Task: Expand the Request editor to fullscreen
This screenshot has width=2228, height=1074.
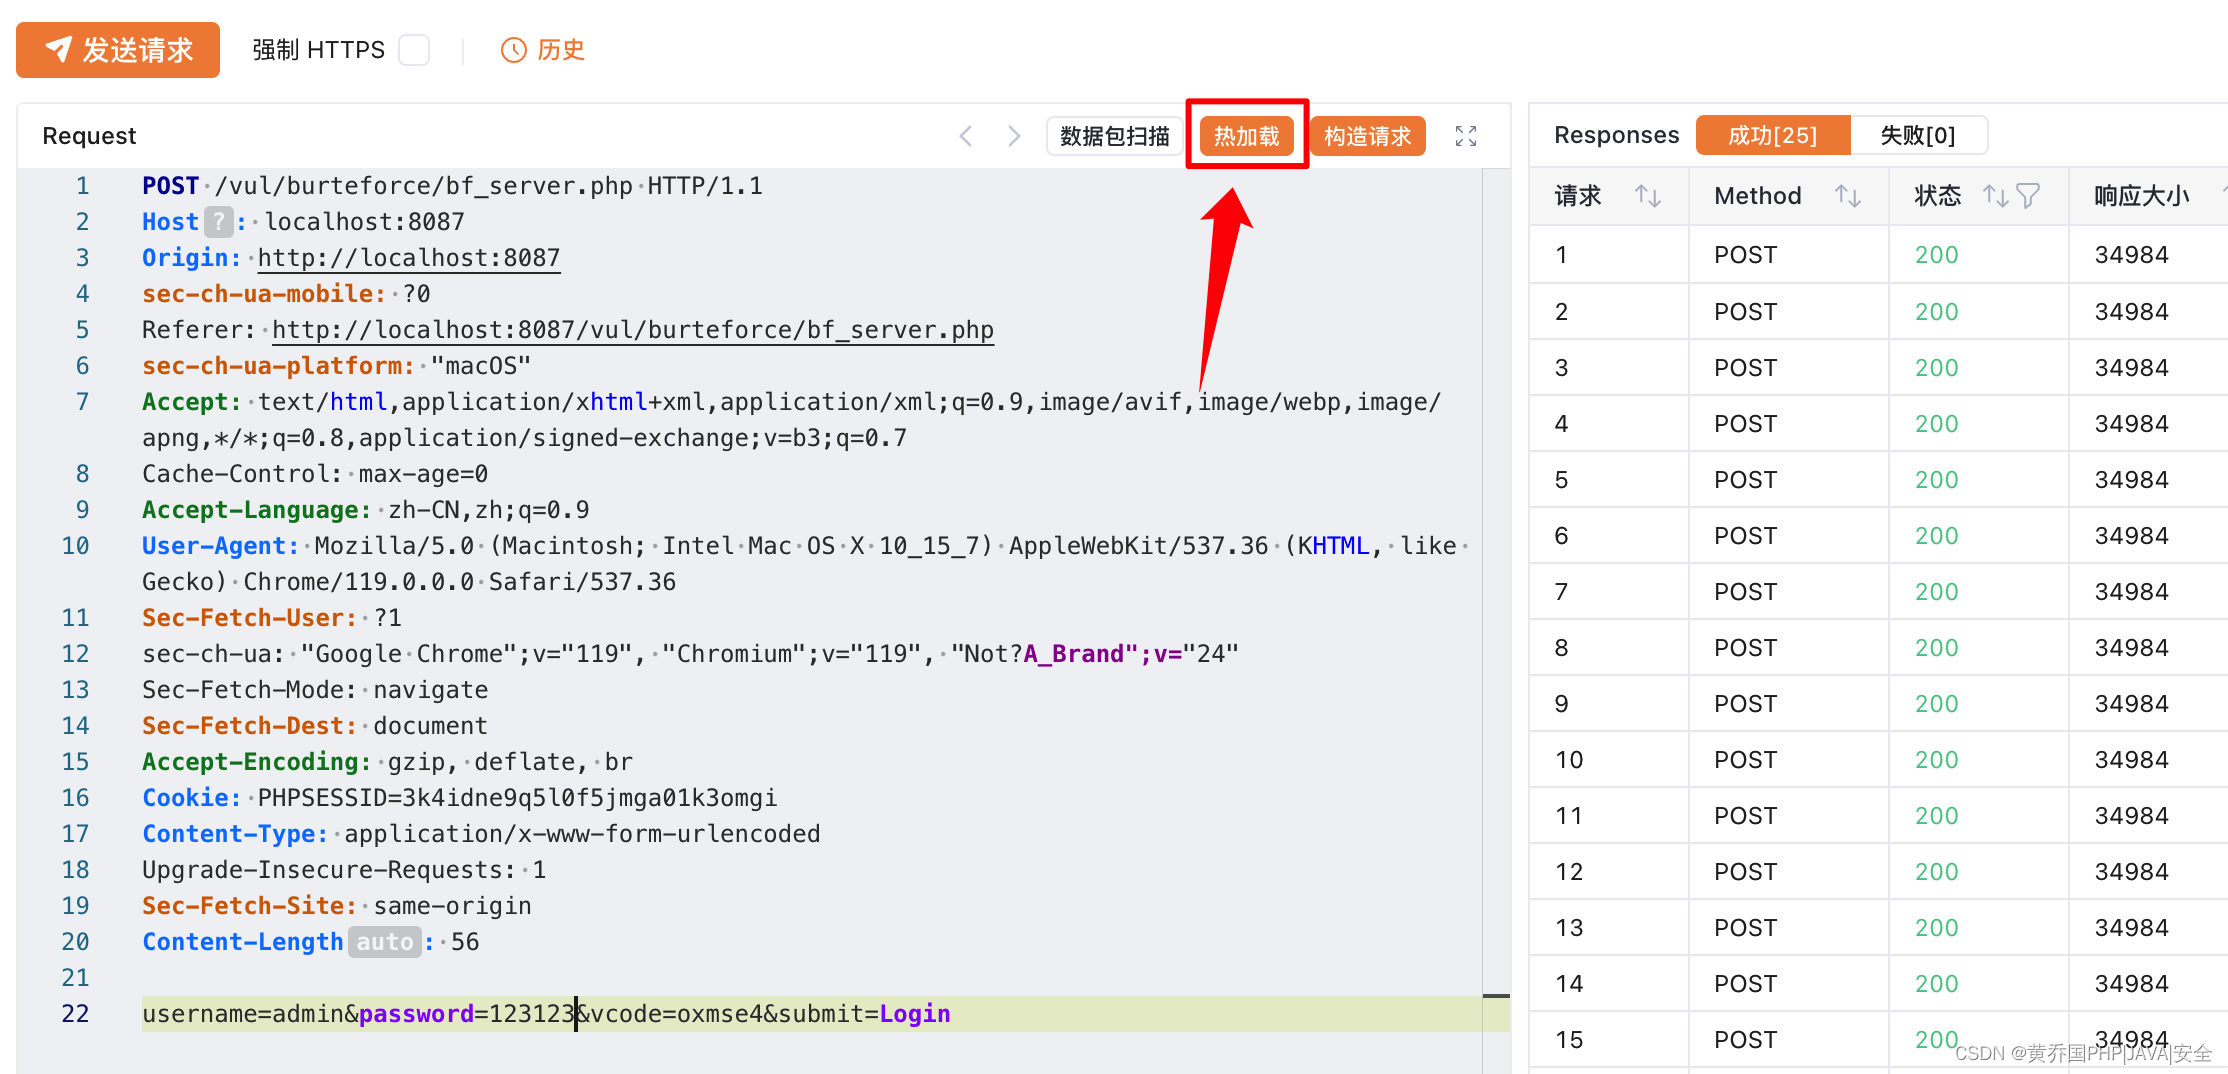Action: pos(1466,136)
